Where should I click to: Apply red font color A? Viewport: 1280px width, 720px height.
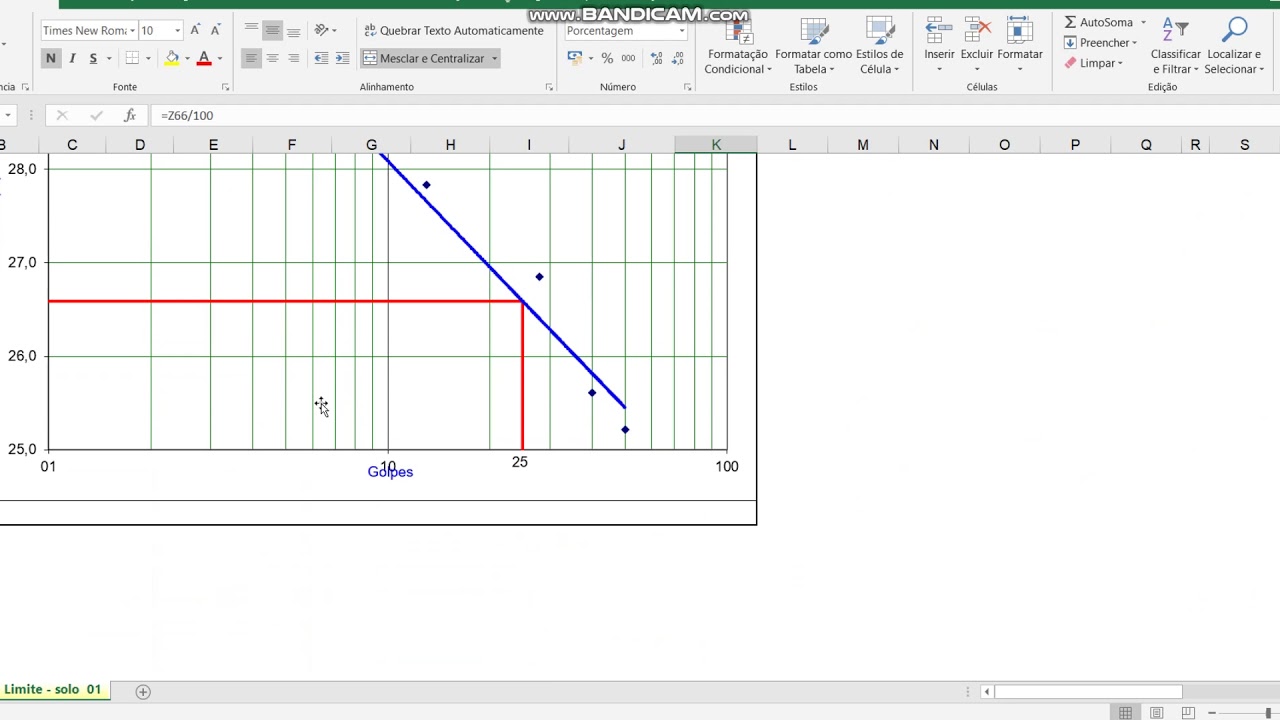[204, 59]
